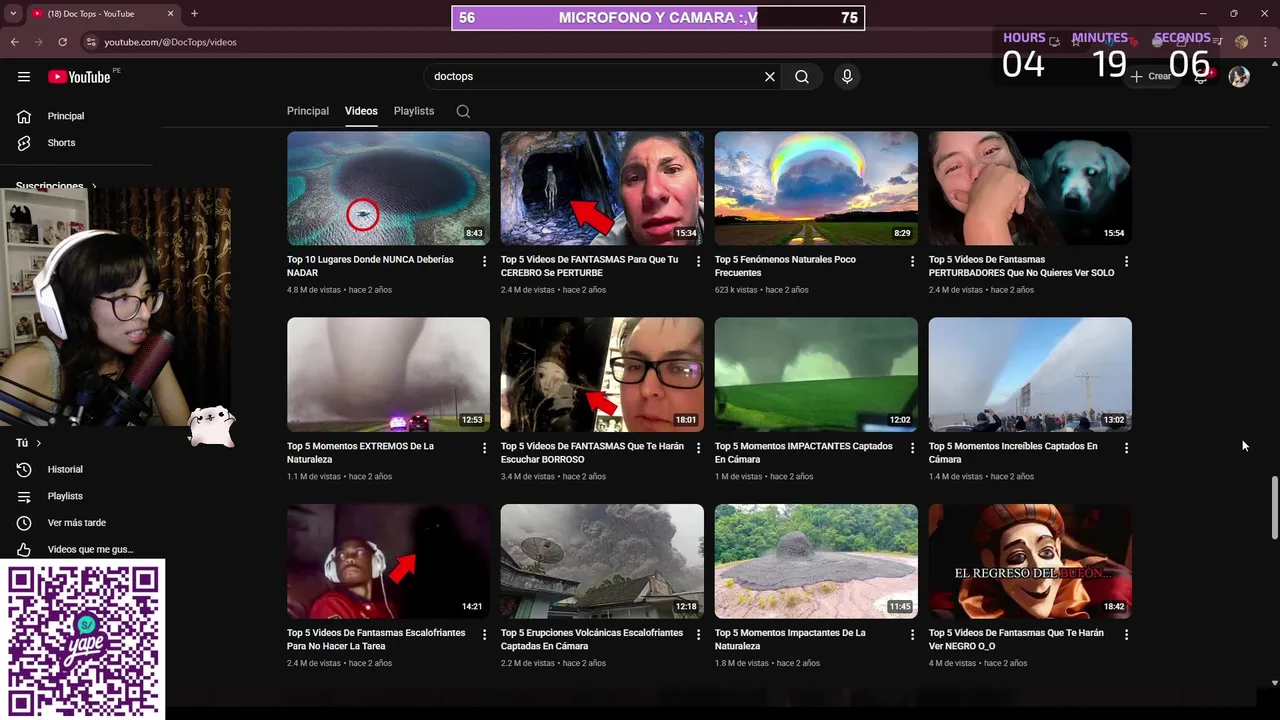Open the YouTube hamburger guide menu
The width and height of the screenshot is (1280, 720).
pyautogui.click(x=24, y=77)
